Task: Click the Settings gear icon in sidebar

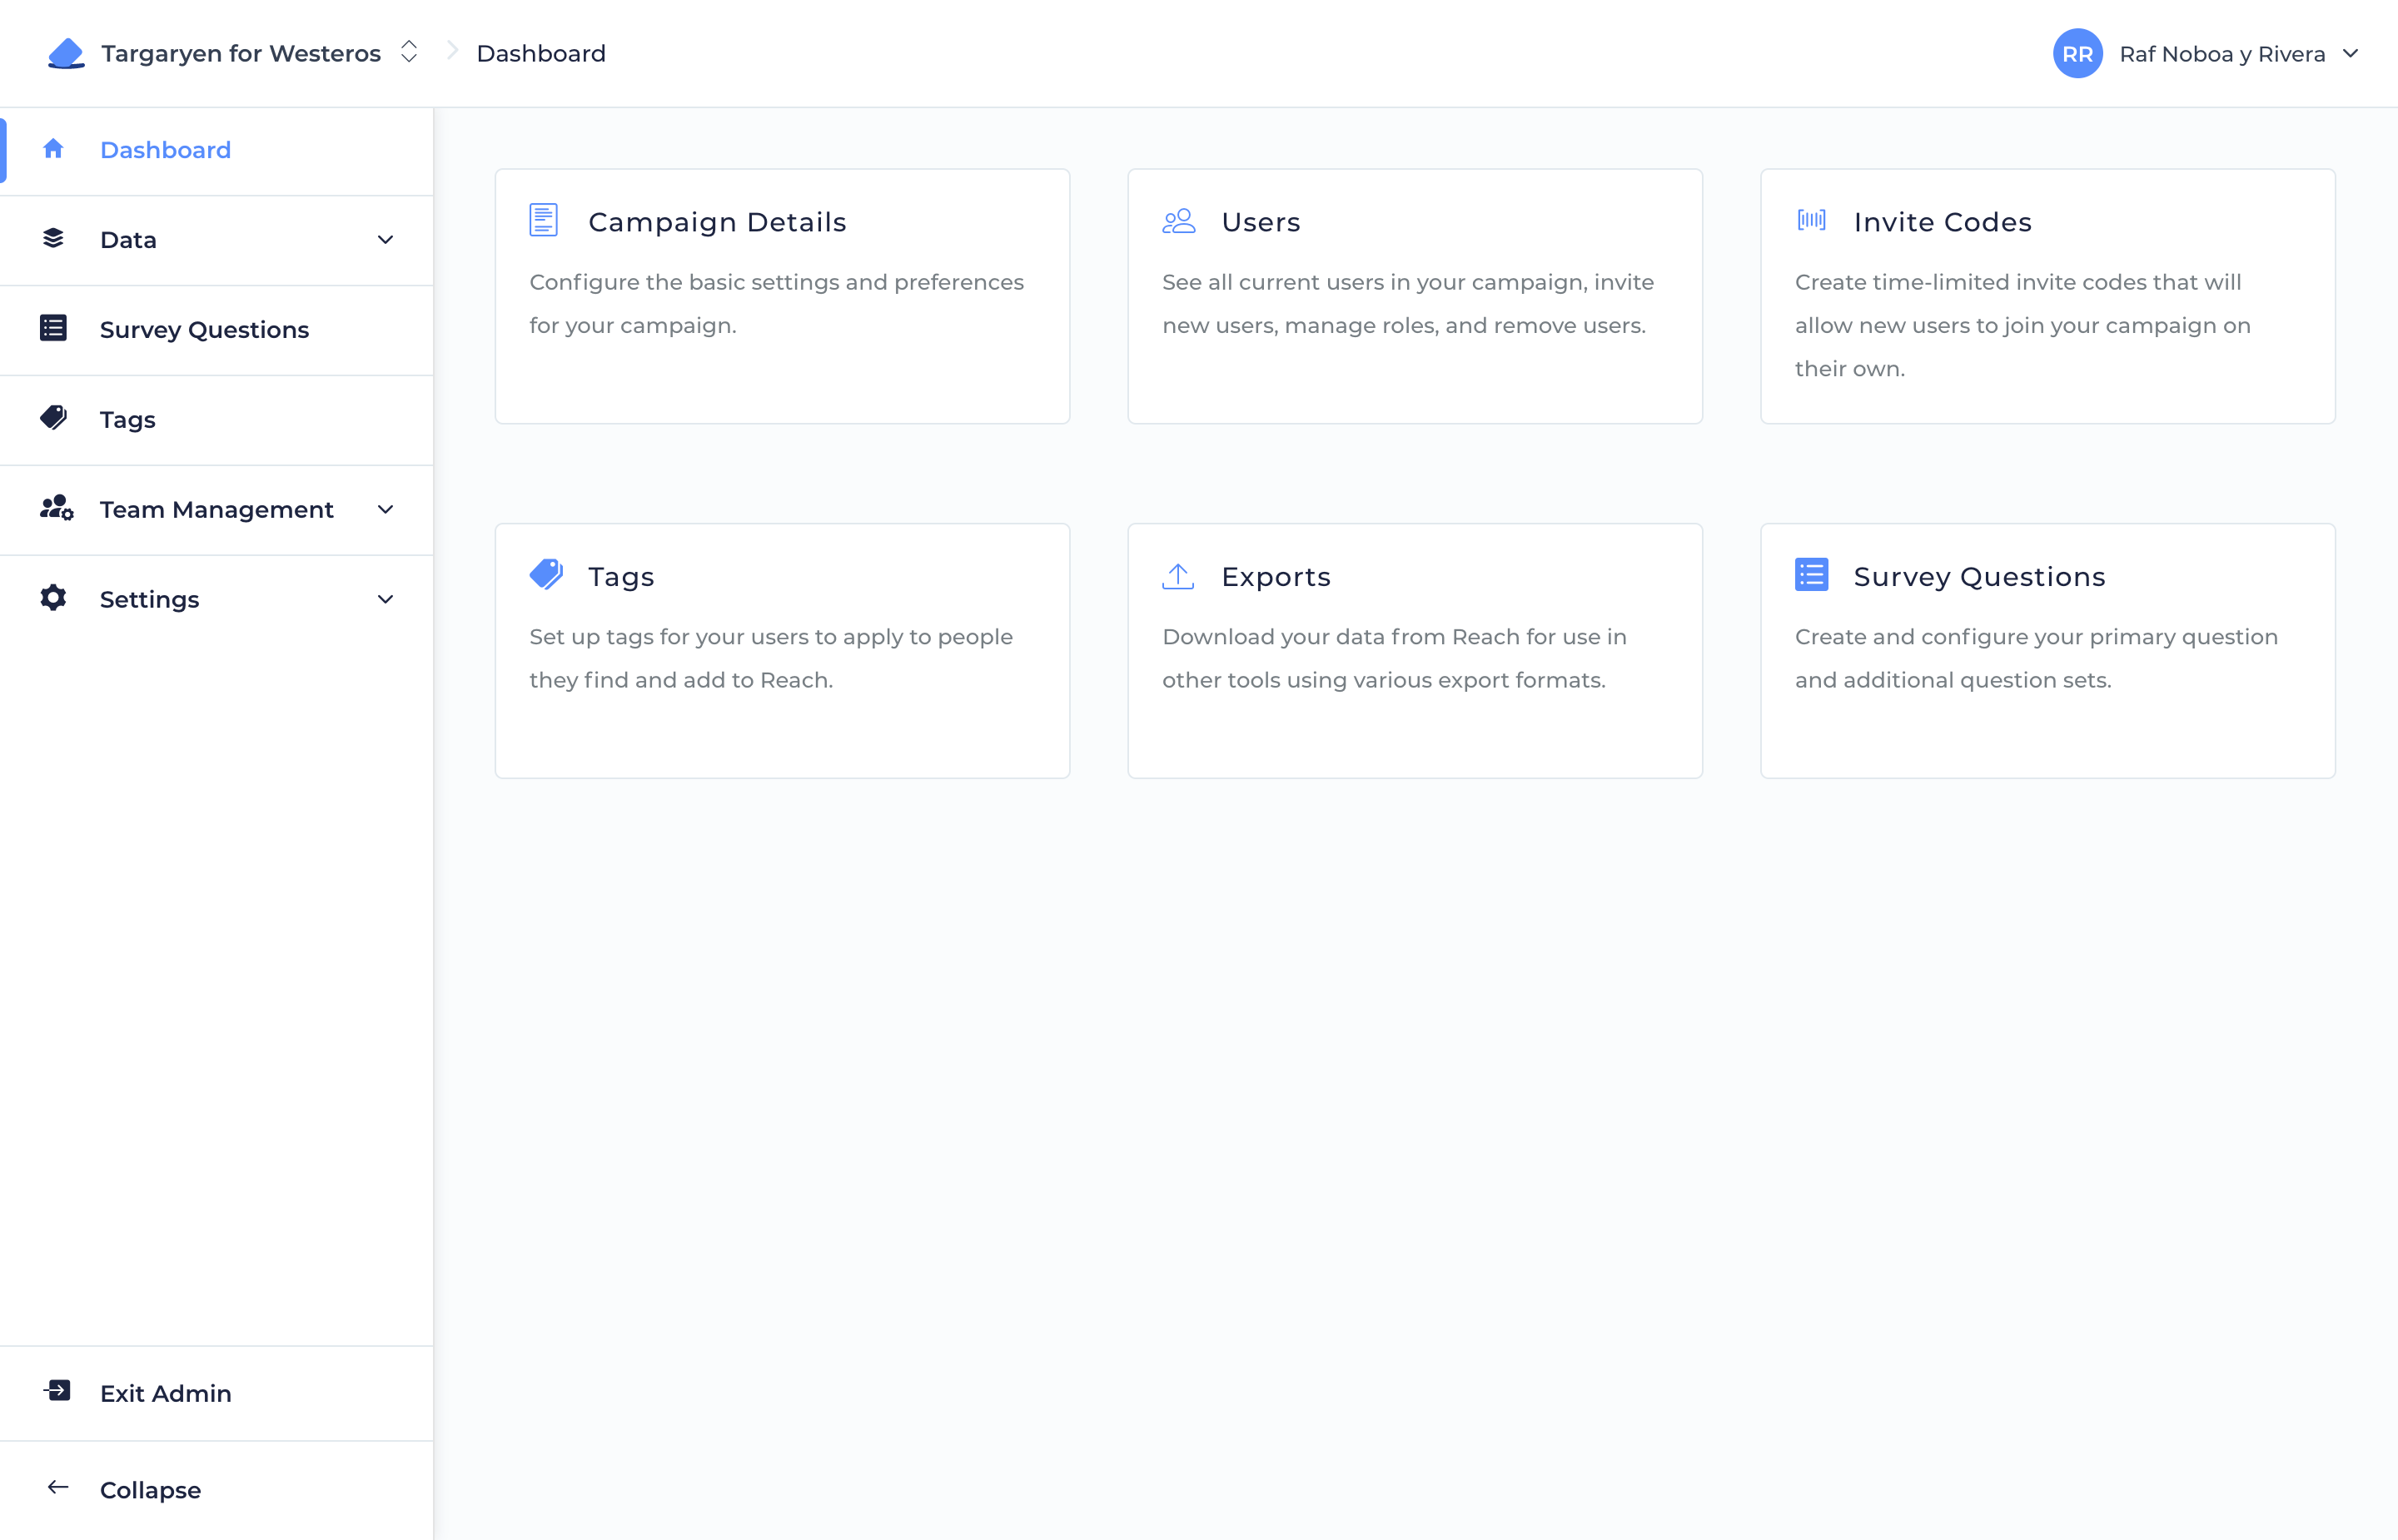Action: tap(53, 598)
